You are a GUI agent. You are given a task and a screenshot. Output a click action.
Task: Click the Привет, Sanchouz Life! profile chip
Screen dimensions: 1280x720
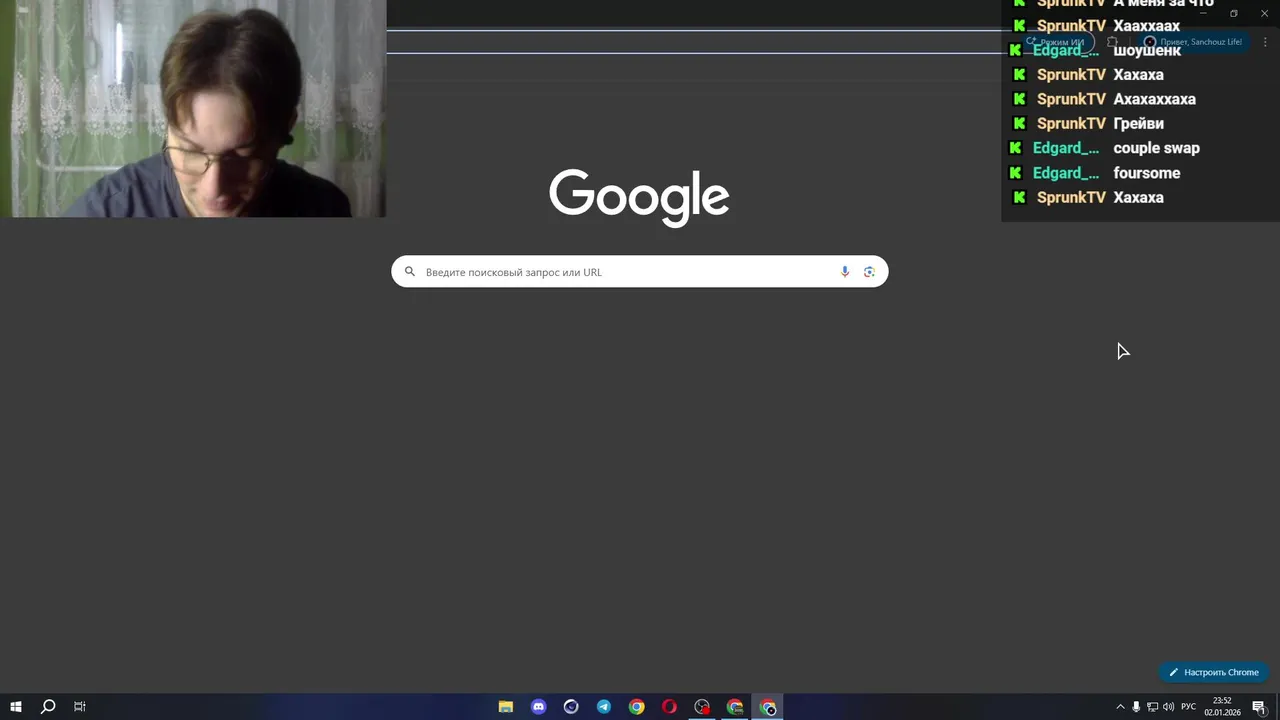point(1193,42)
